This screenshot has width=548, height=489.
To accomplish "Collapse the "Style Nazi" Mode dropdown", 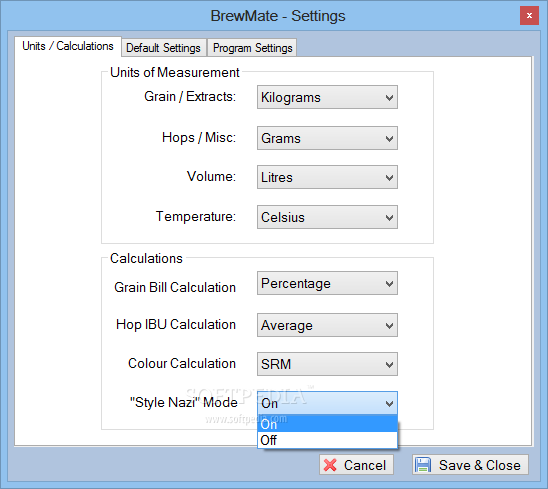I will click(327, 403).
